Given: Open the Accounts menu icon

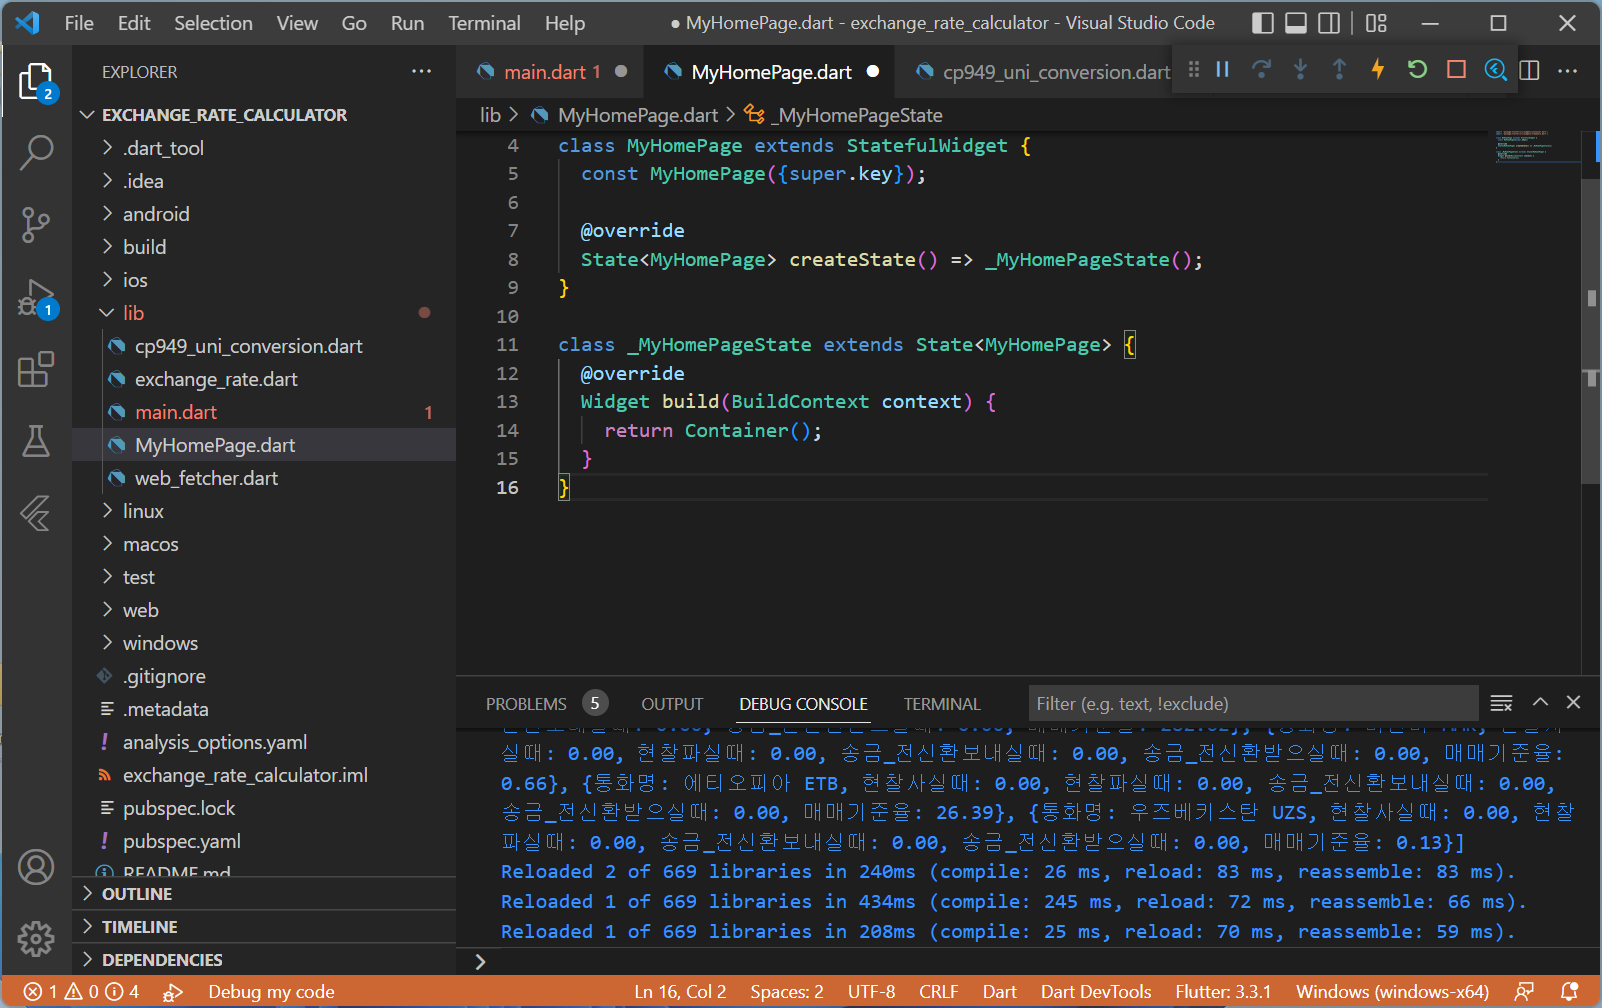Looking at the screenshot, I should (37, 867).
